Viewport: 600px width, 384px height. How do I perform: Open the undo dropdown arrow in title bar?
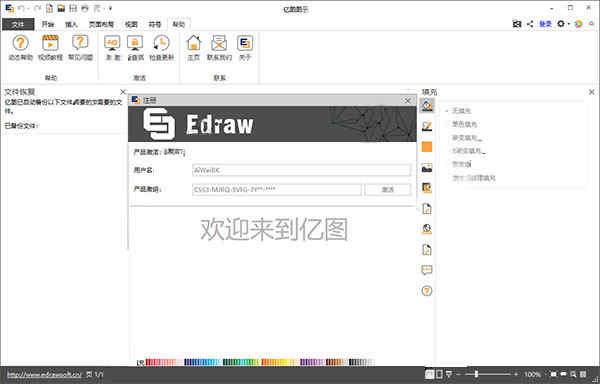(28, 8)
